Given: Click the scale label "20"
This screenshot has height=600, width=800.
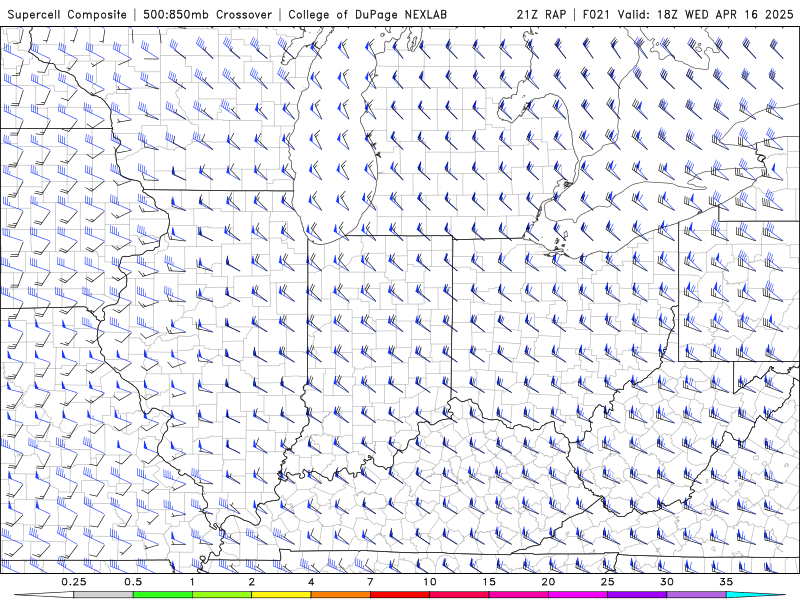Looking at the screenshot, I should coord(548,582).
